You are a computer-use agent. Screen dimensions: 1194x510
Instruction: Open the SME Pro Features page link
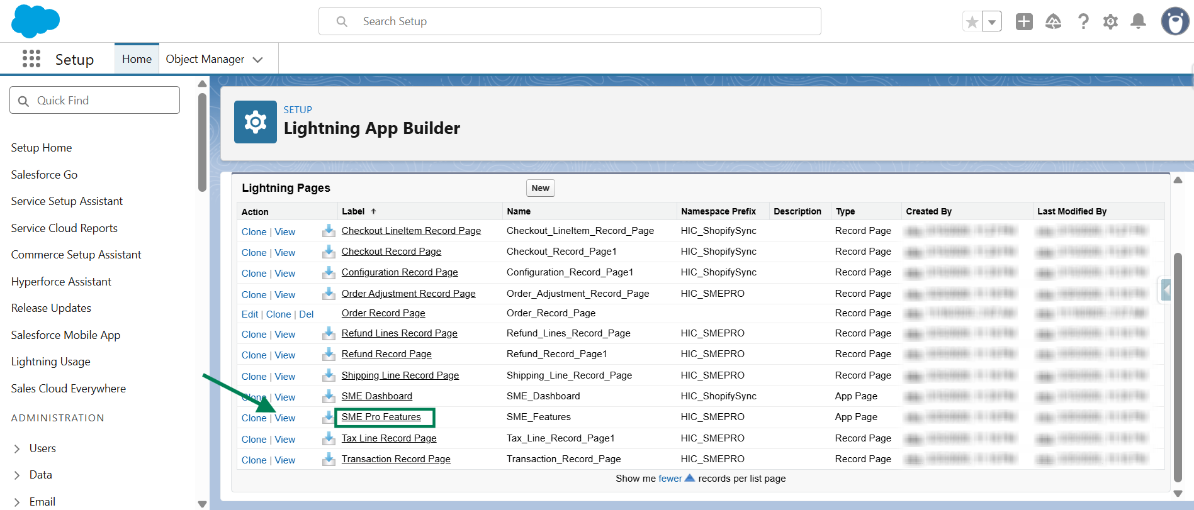click(x=381, y=417)
